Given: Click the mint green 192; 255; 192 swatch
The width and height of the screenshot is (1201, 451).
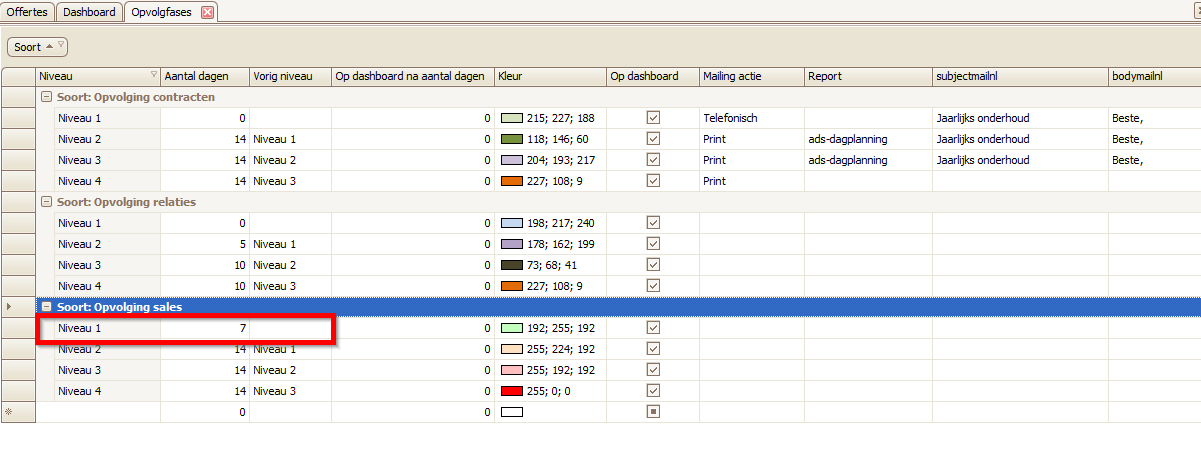Looking at the screenshot, I should pos(512,328).
